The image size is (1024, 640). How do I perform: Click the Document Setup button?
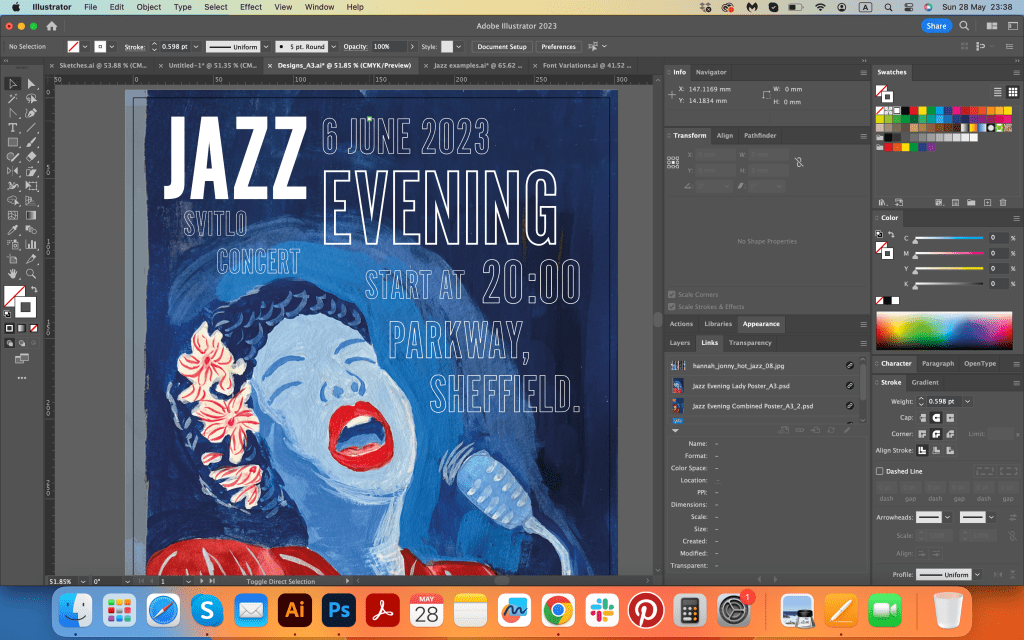tap(501, 47)
